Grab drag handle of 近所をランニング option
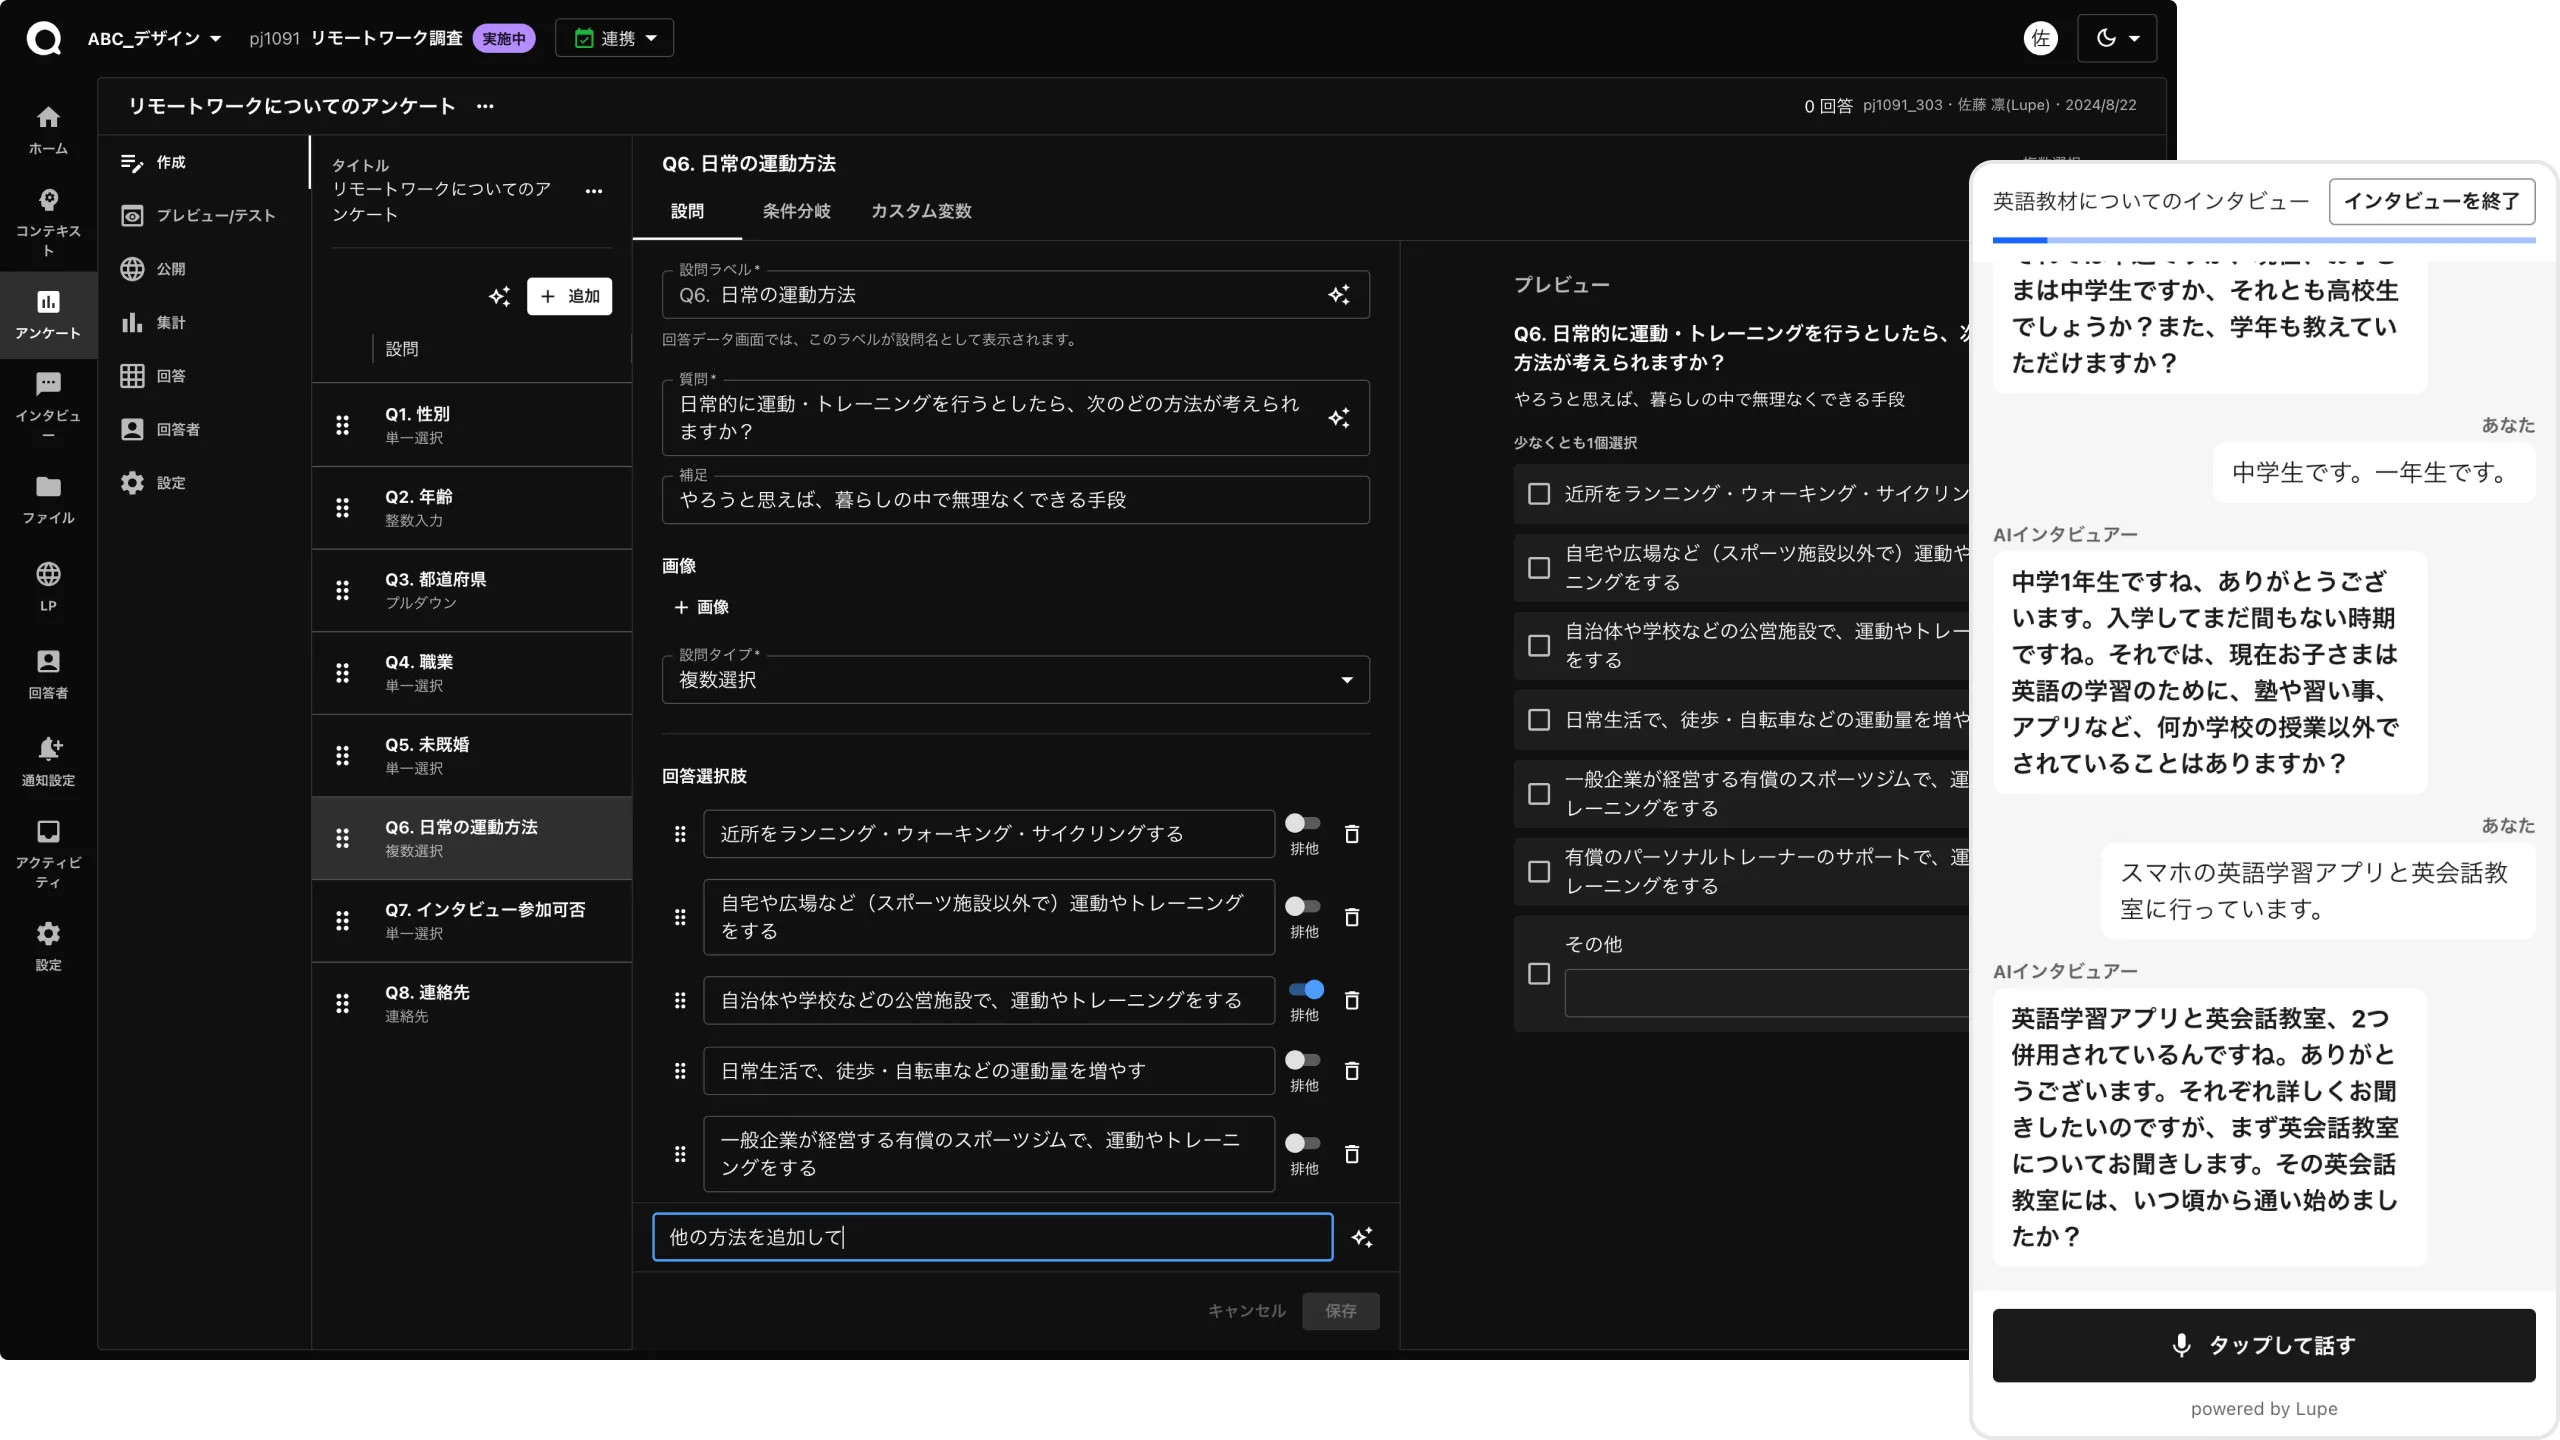Viewport: 2560px width, 1440px height. coord(680,834)
